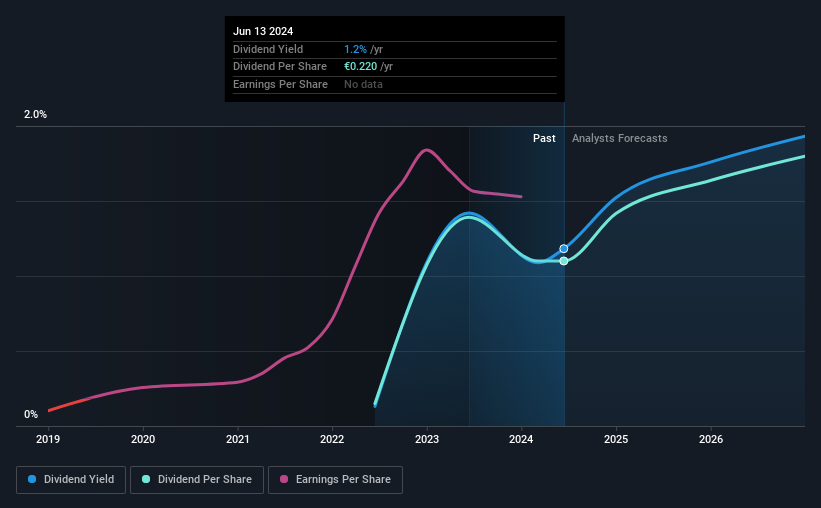Image resolution: width=821 pixels, height=508 pixels.
Task: Click Dividend Yield row label in tooltip
Action: pos(268,49)
